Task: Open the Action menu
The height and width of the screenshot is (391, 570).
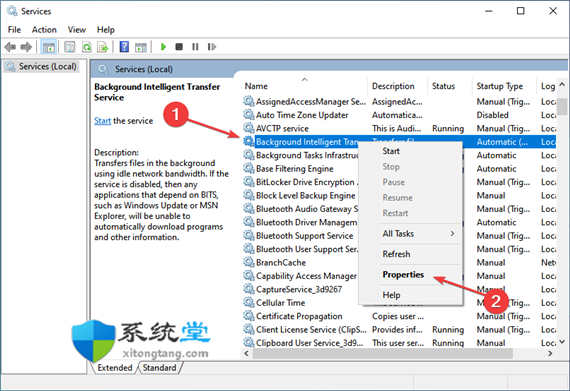Action: coord(44,29)
